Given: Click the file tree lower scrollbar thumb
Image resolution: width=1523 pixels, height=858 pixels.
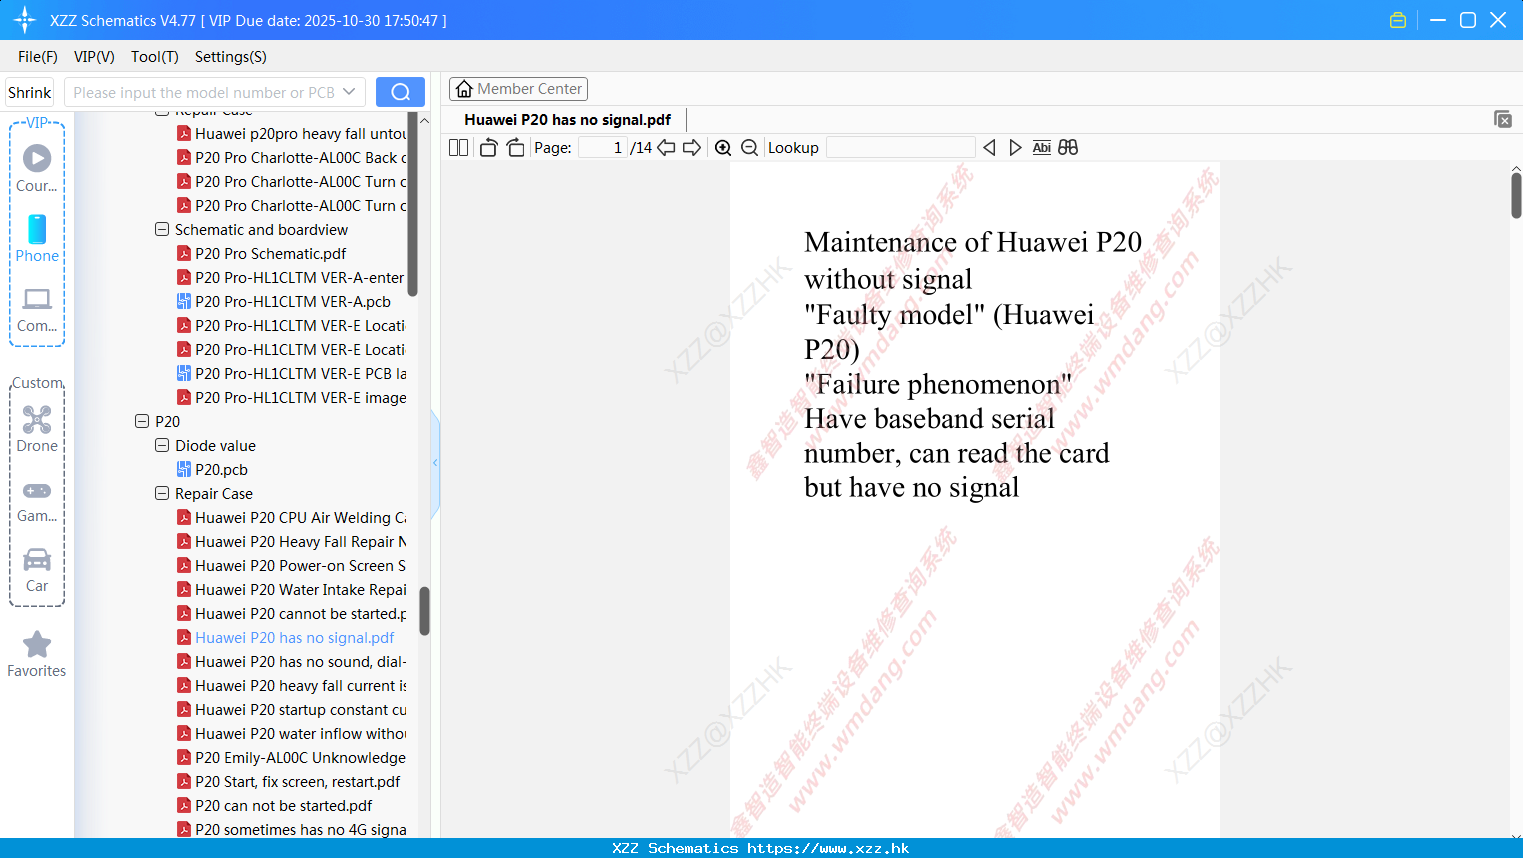Looking at the screenshot, I should 424,610.
